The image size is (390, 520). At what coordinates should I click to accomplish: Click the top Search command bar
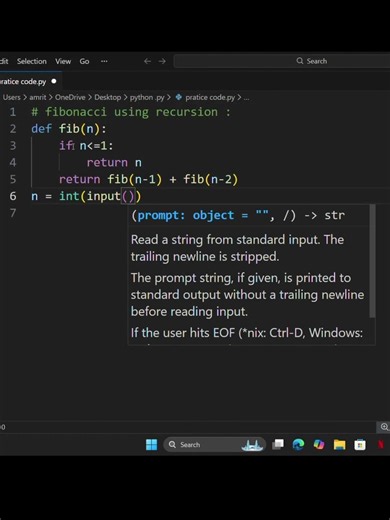282,61
